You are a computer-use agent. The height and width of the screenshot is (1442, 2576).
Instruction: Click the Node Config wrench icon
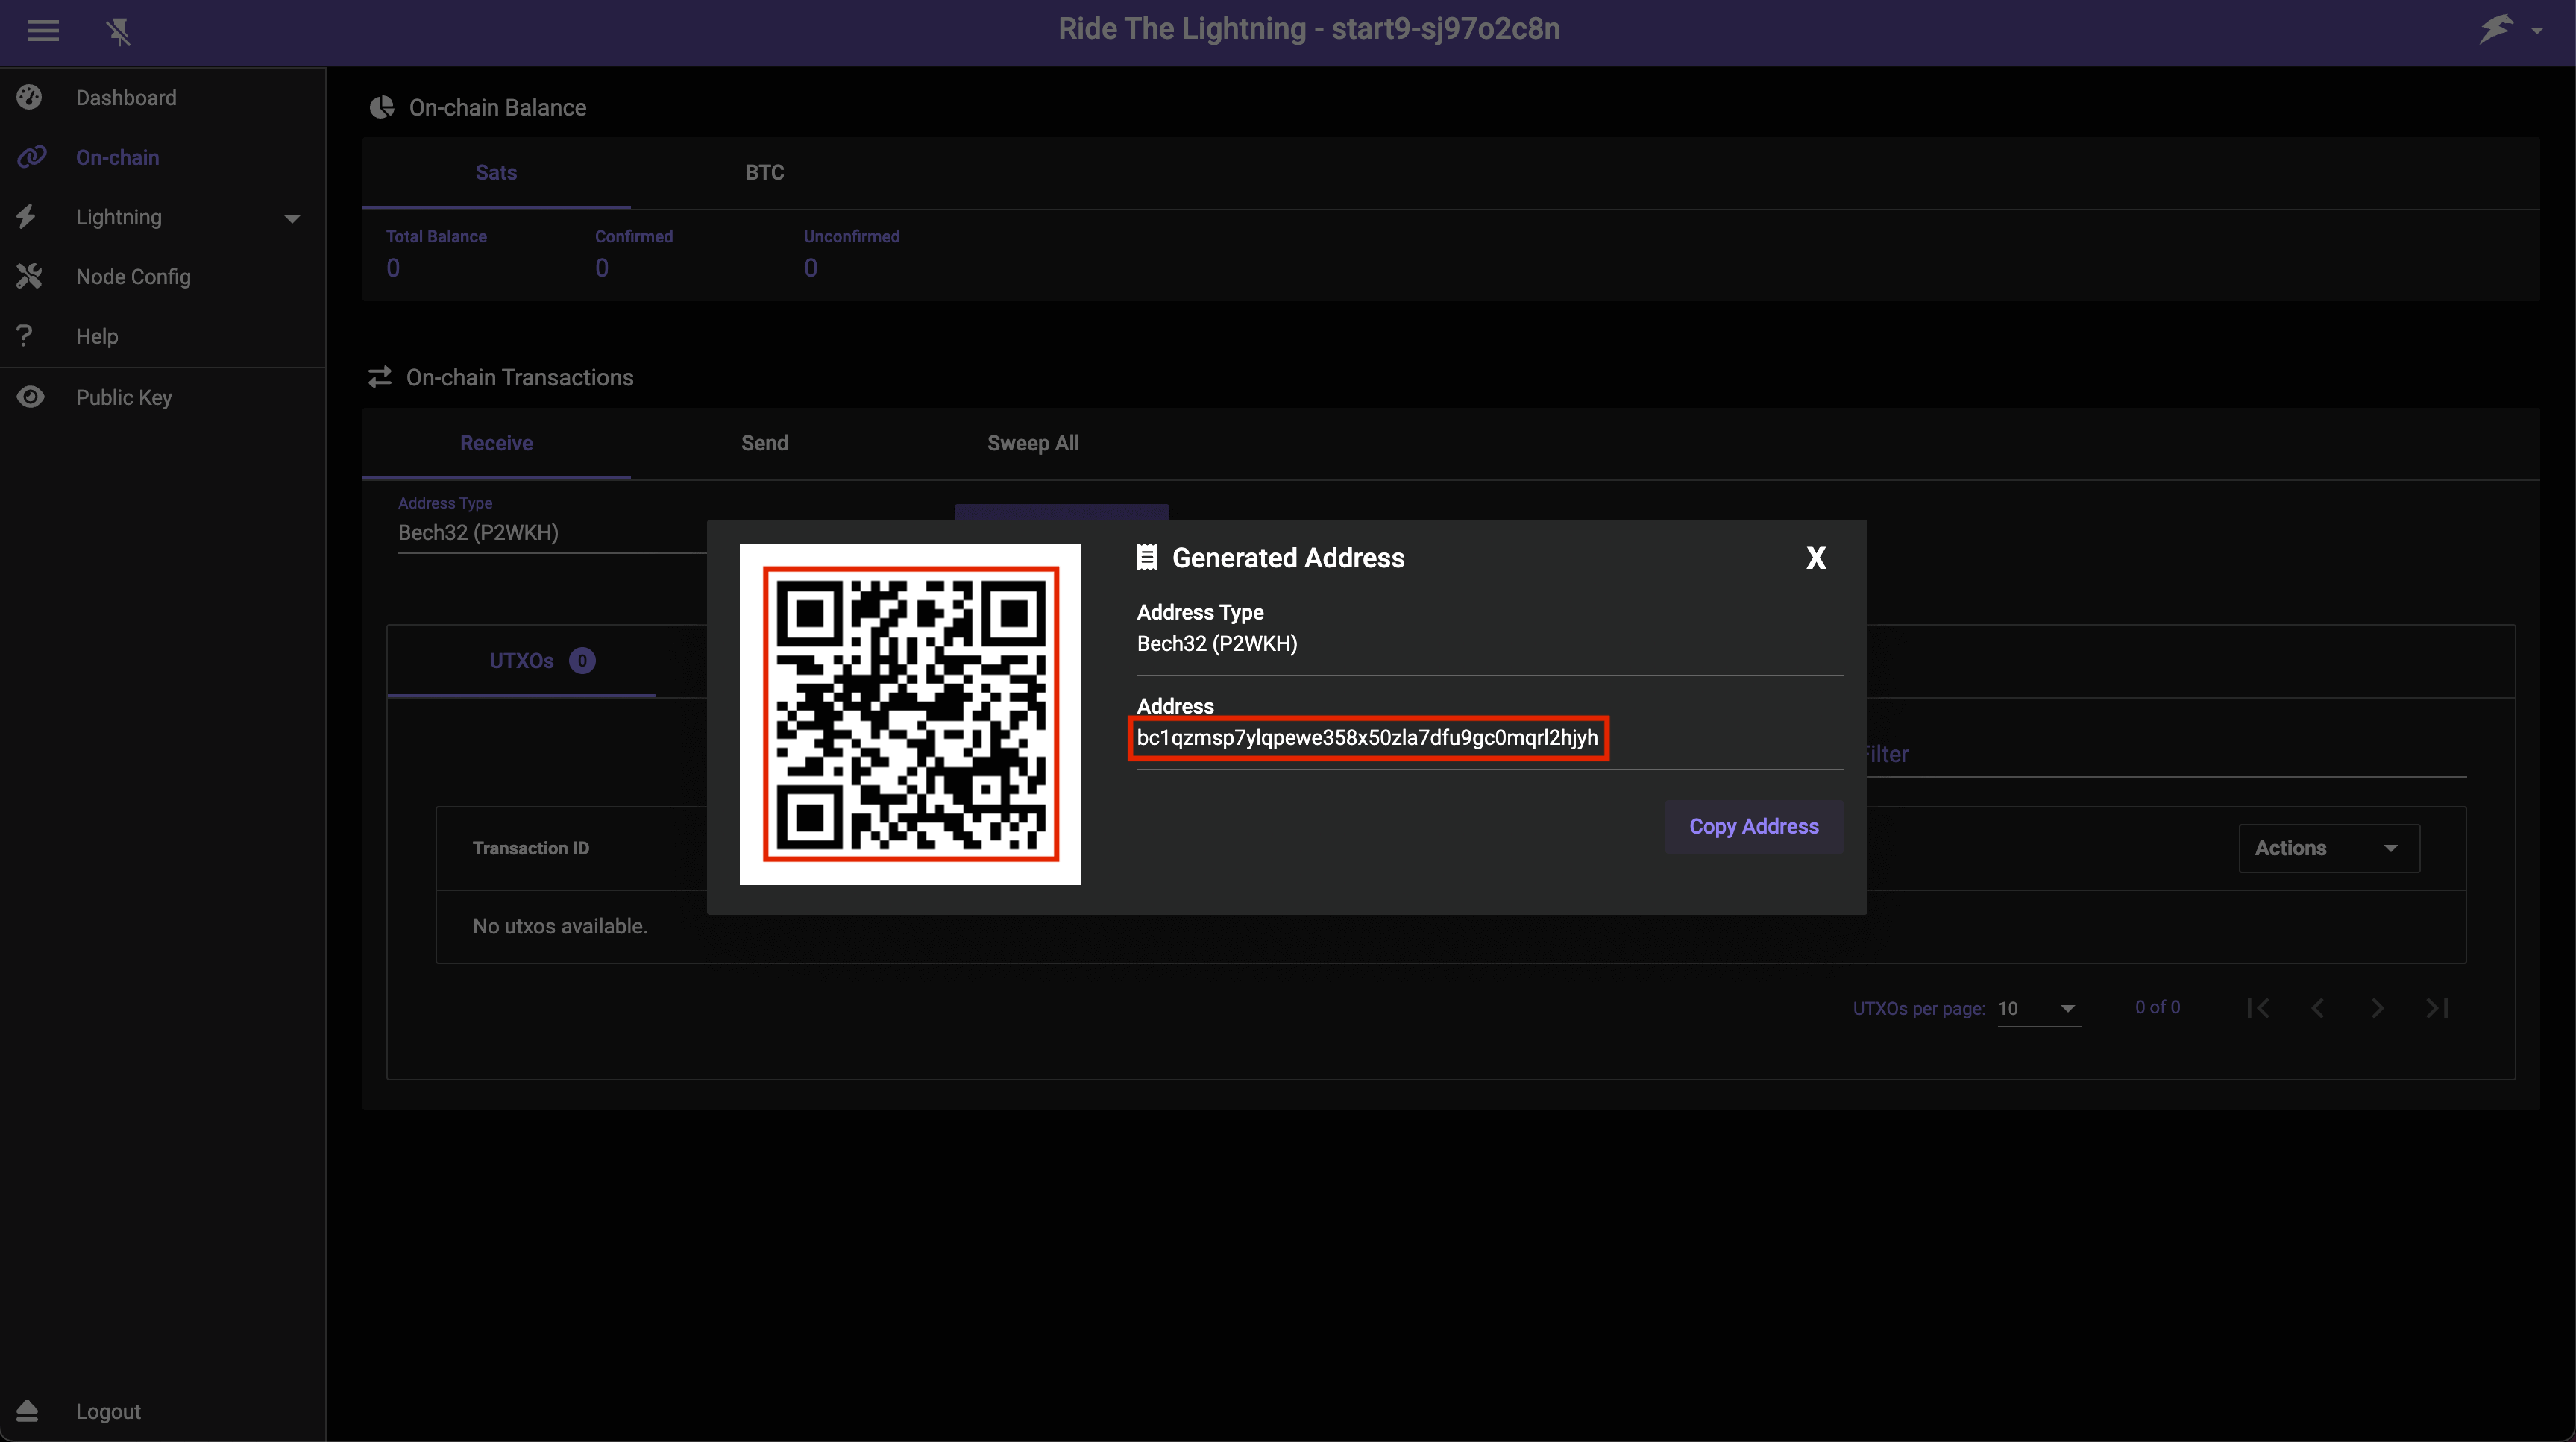[x=29, y=276]
